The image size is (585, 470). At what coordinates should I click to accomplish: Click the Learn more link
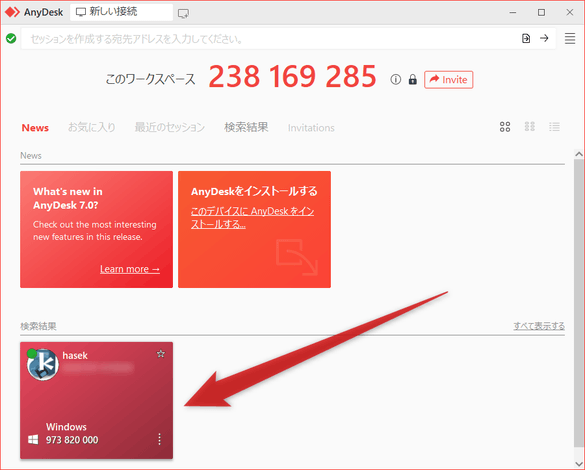130,269
